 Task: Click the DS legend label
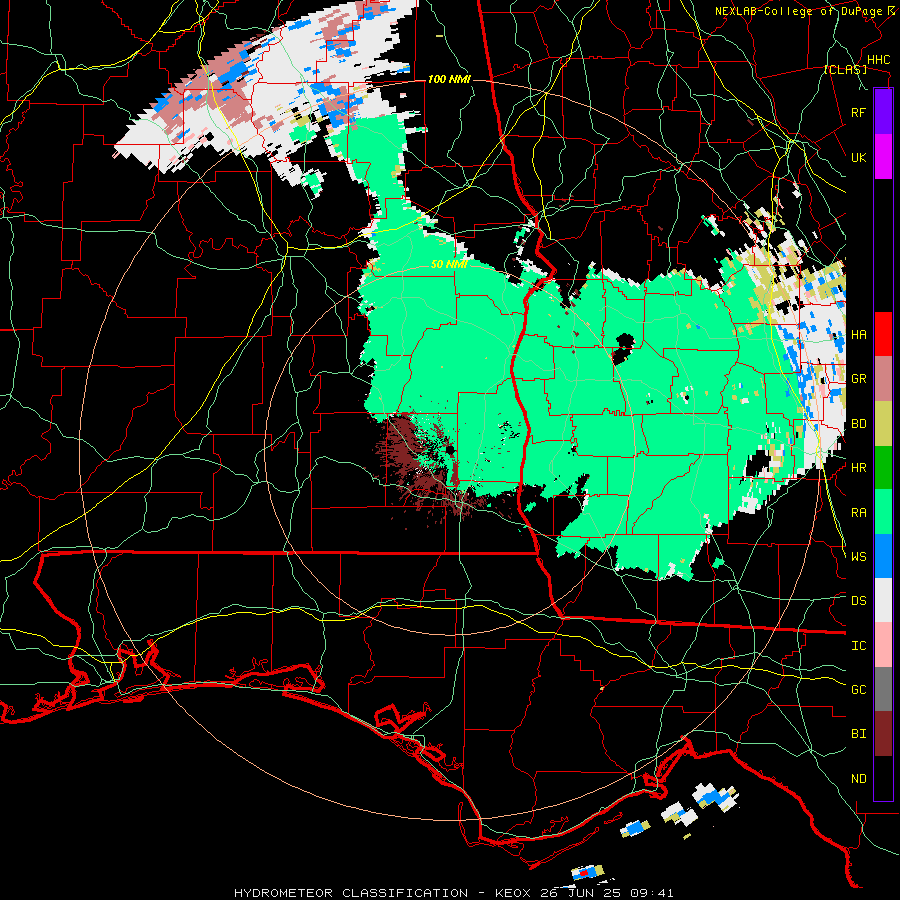(858, 601)
